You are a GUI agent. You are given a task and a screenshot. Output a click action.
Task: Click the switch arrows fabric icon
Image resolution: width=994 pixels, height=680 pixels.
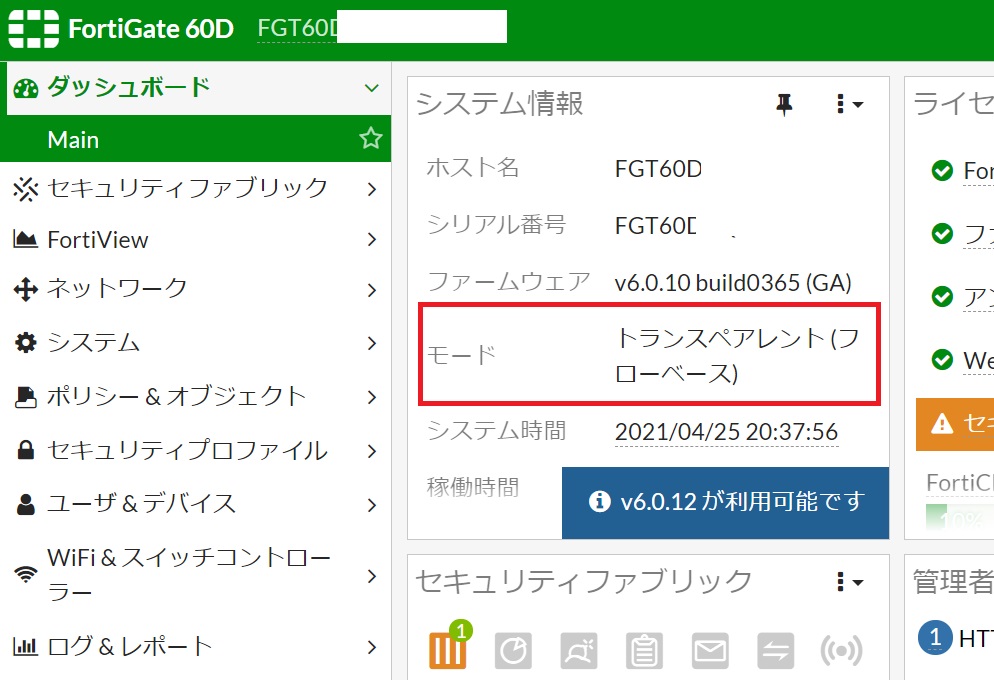[775, 650]
